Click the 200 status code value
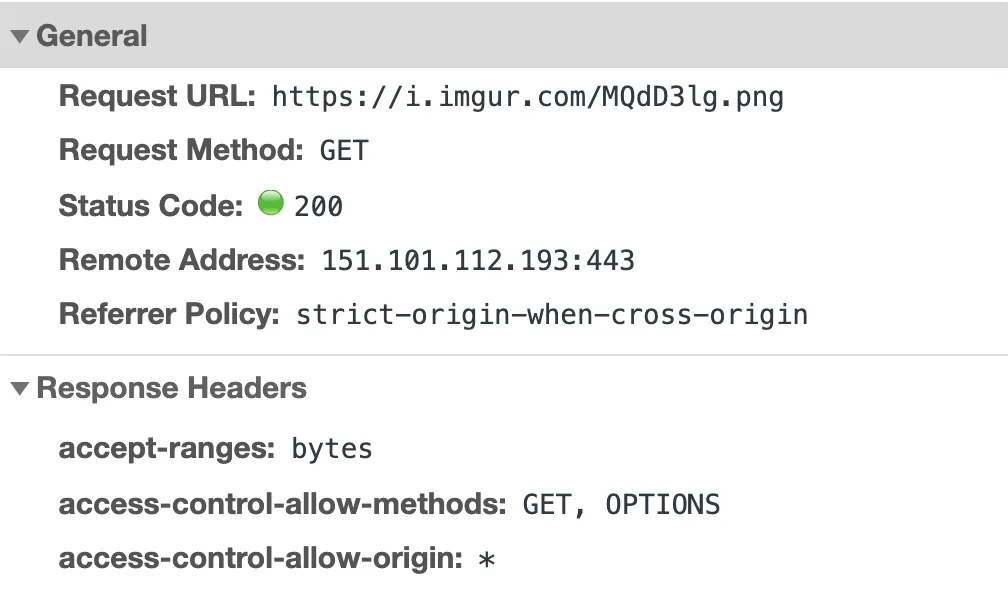Viewport: 1008px width, 596px height. pos(319,207)
